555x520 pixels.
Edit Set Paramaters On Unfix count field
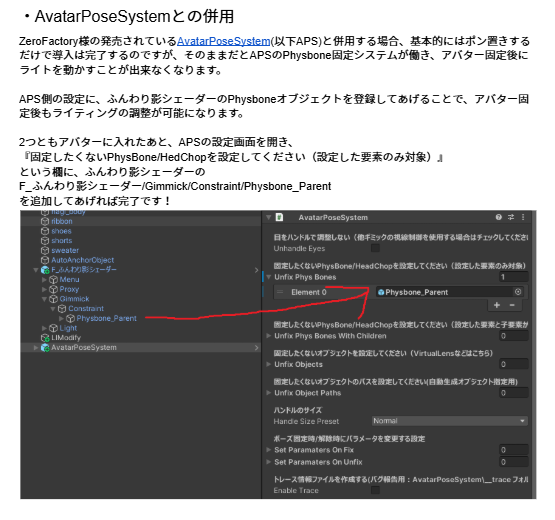(514, 462)
